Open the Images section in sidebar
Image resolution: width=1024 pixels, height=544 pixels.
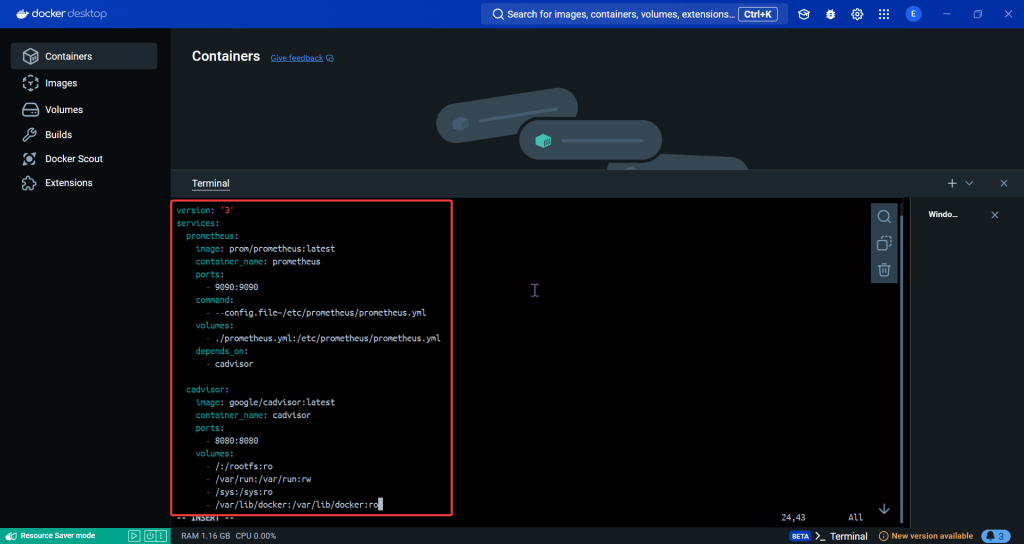pos(61,83)
